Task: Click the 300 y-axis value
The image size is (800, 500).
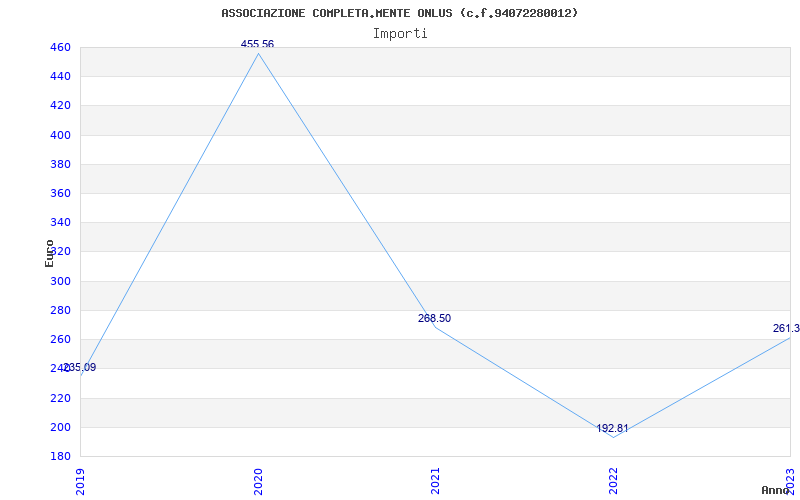Action: click(60, 281)
